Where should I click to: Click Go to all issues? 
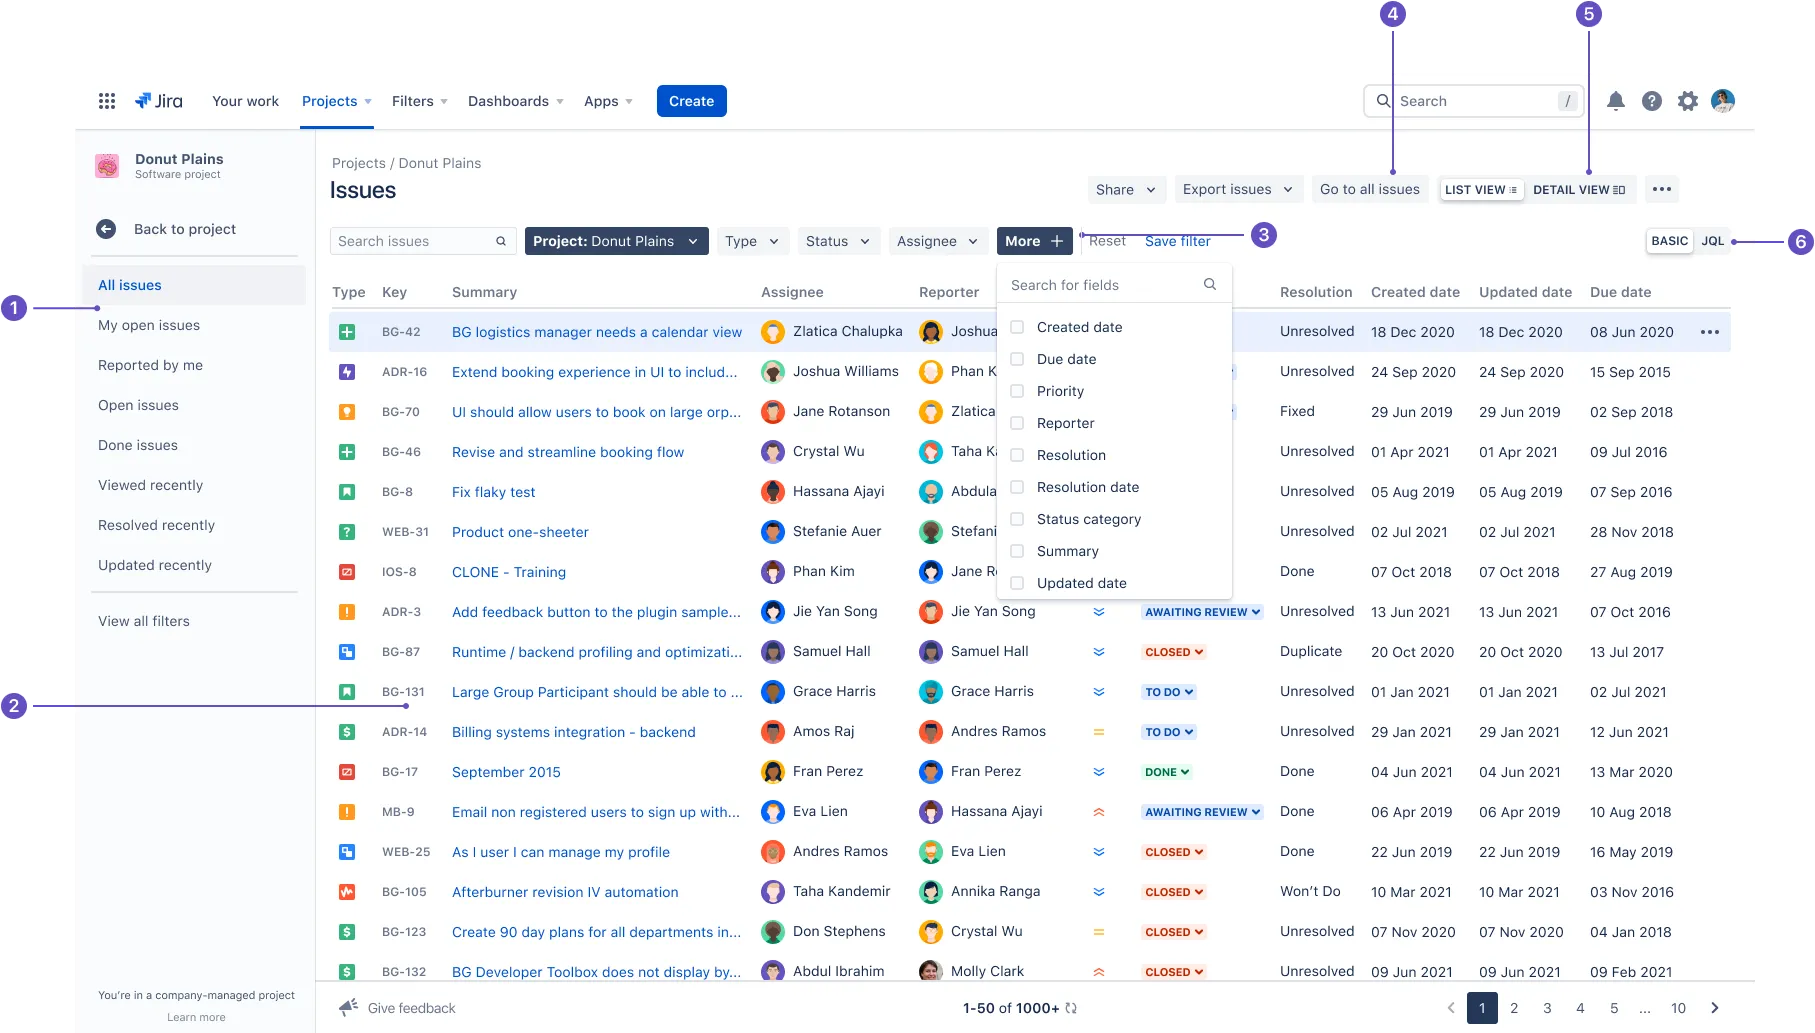(x=1370, y=189)
